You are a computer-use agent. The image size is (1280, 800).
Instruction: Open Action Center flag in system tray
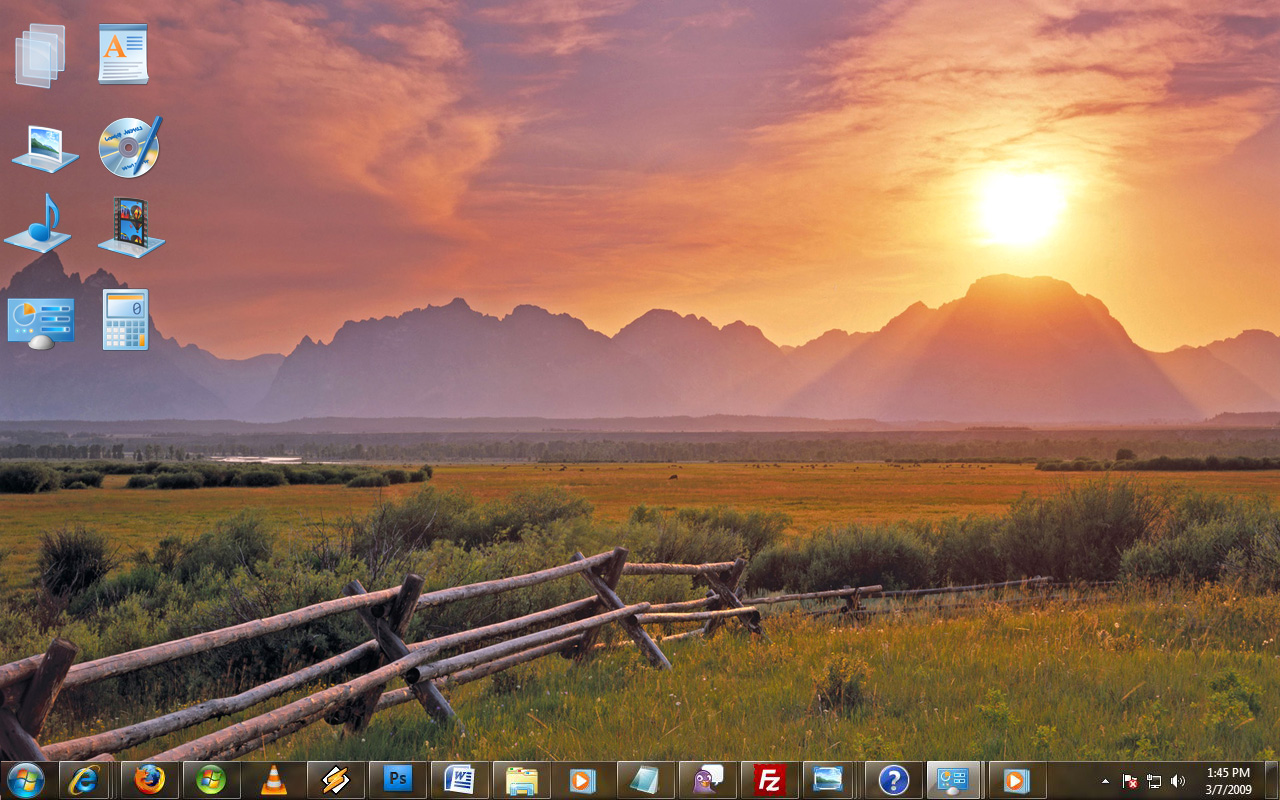click(x=1130, y=781)
